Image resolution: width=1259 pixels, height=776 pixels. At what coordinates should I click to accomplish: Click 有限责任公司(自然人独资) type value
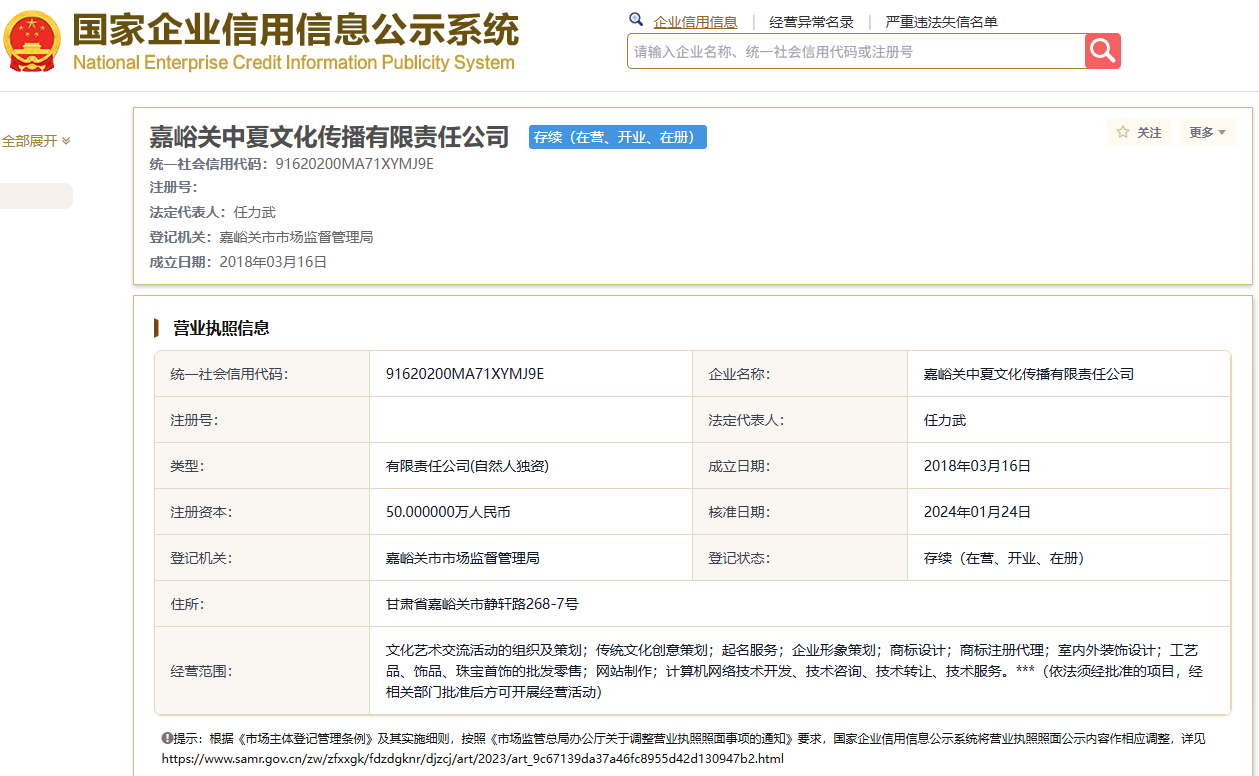[467, 466]
